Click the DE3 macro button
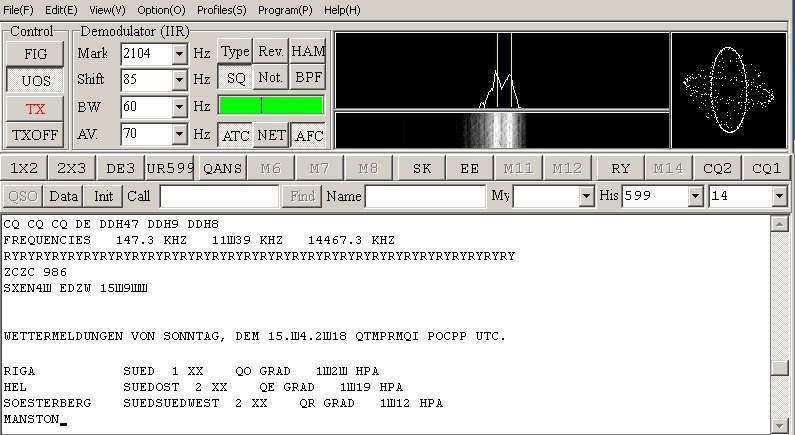 [121, 168]
